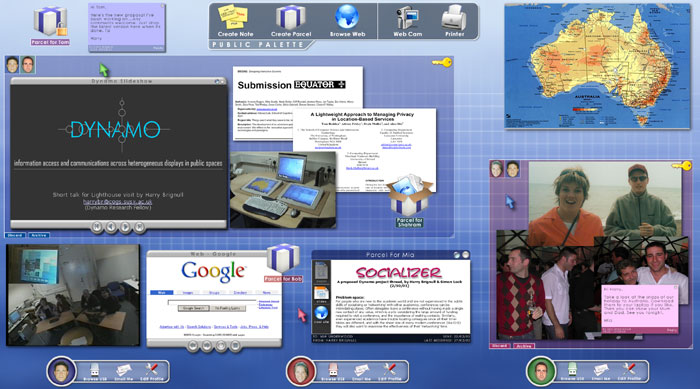Open the globe web link in Parcel For Mia sidebar
This screenshot has height=389, width=700.
tap(321, 314)
